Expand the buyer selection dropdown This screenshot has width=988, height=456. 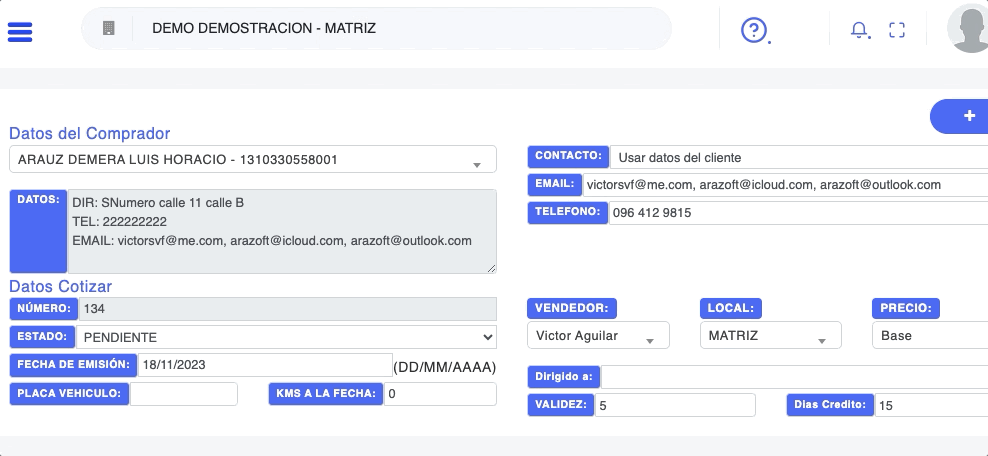coord(252,159)
